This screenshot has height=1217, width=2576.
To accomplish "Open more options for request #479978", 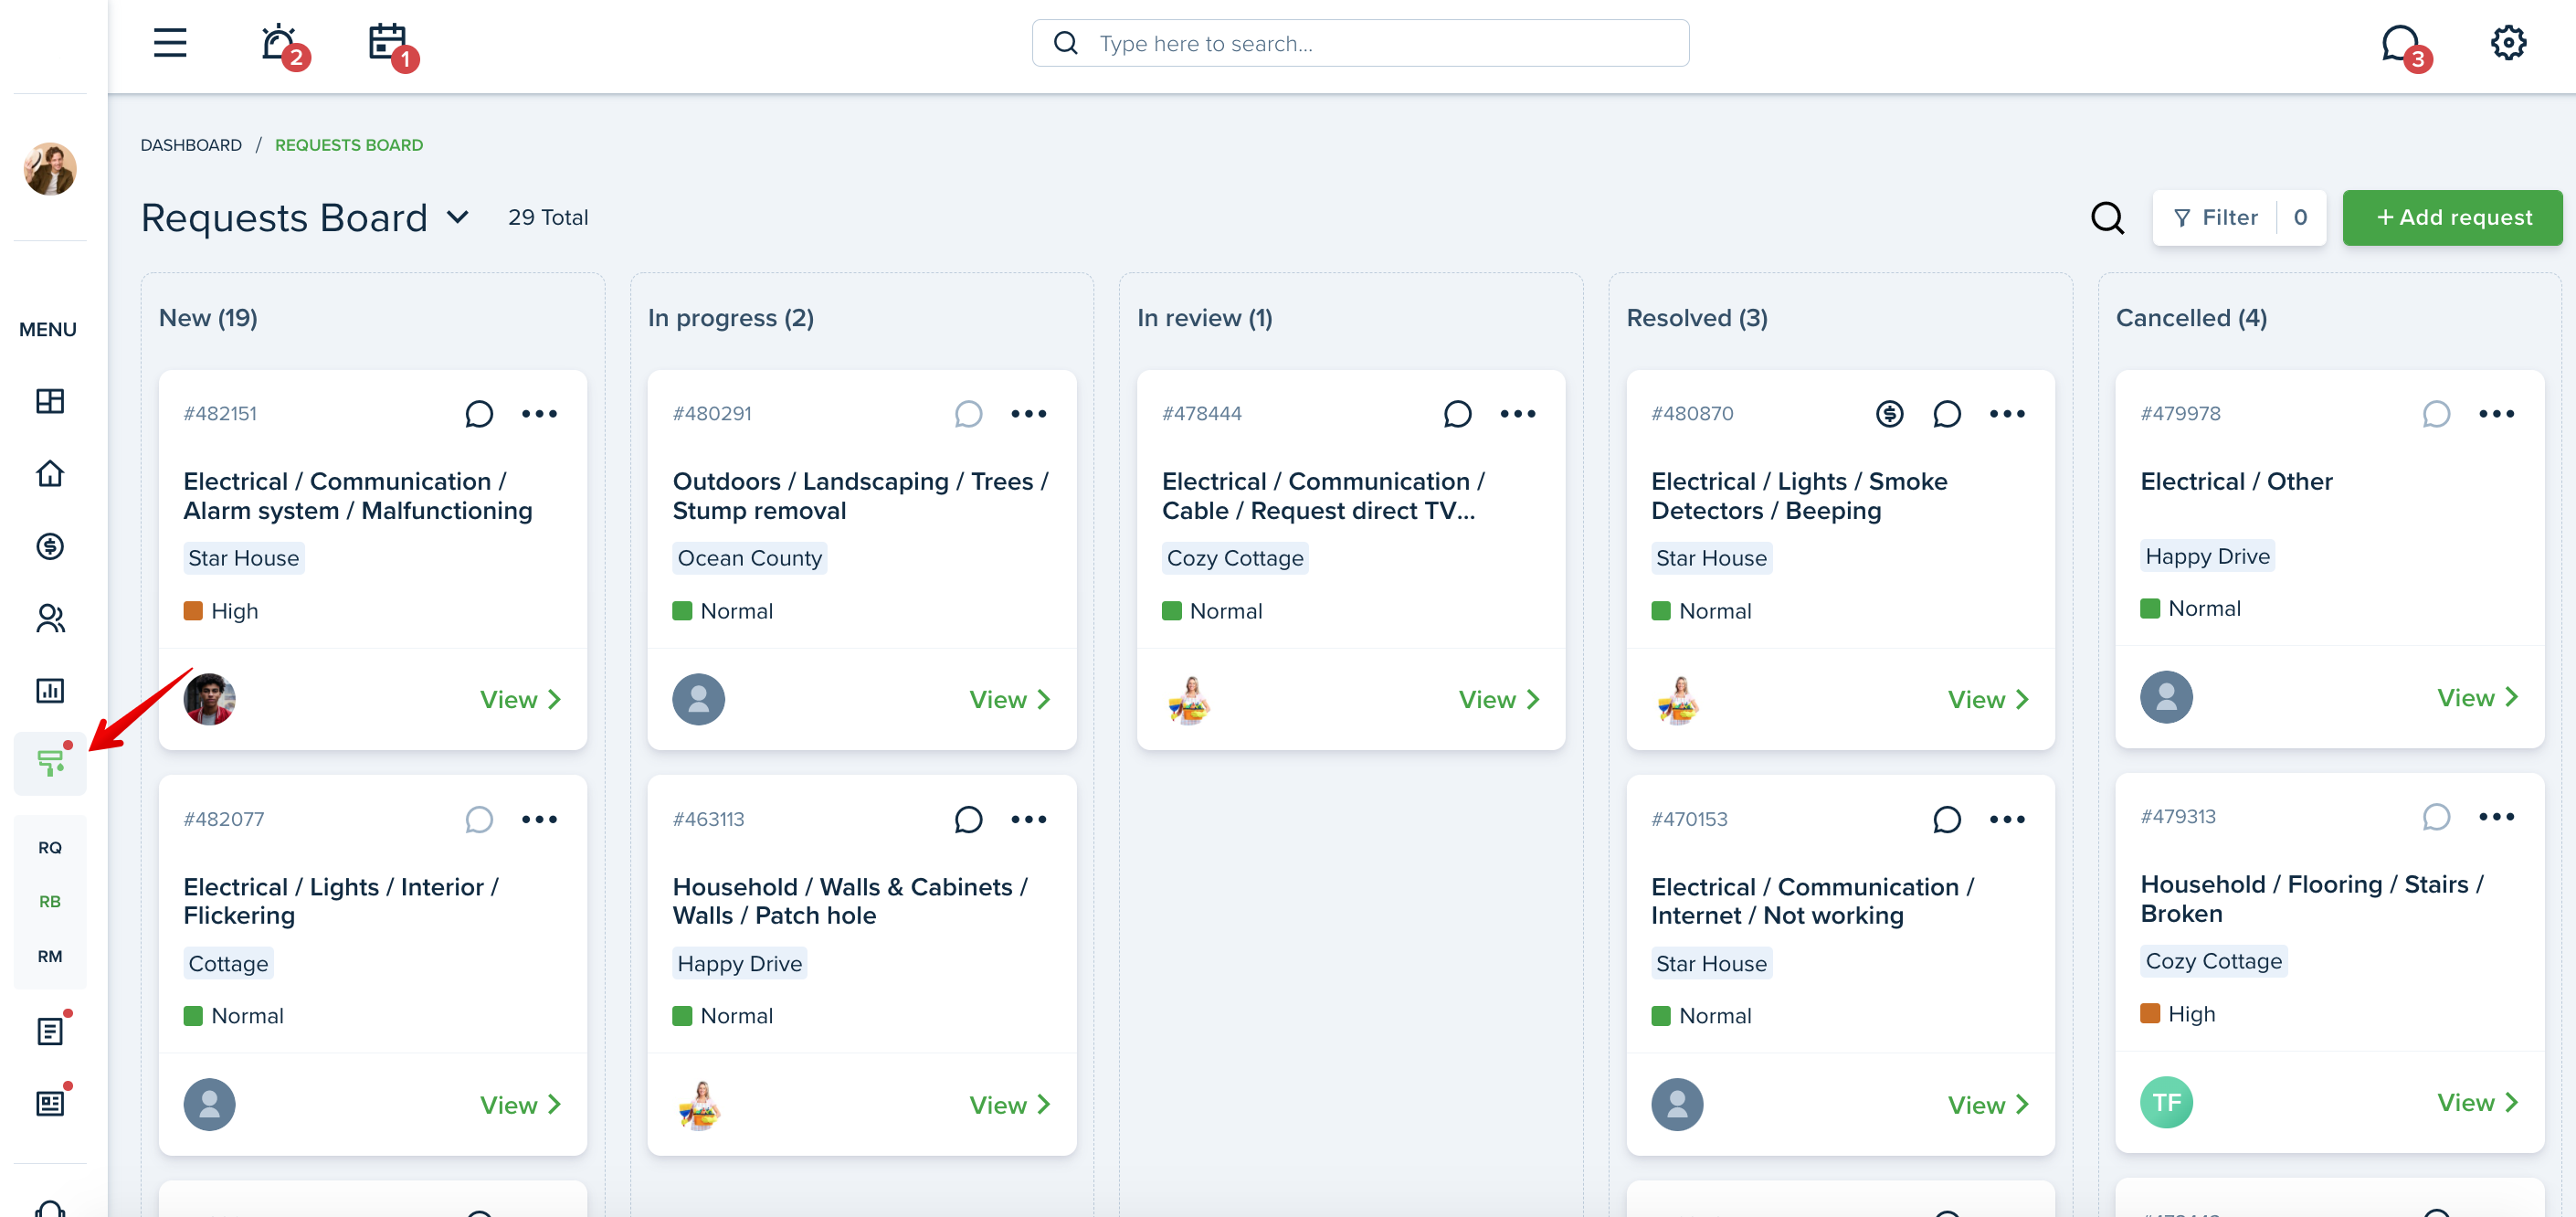I will (2496, 414).
